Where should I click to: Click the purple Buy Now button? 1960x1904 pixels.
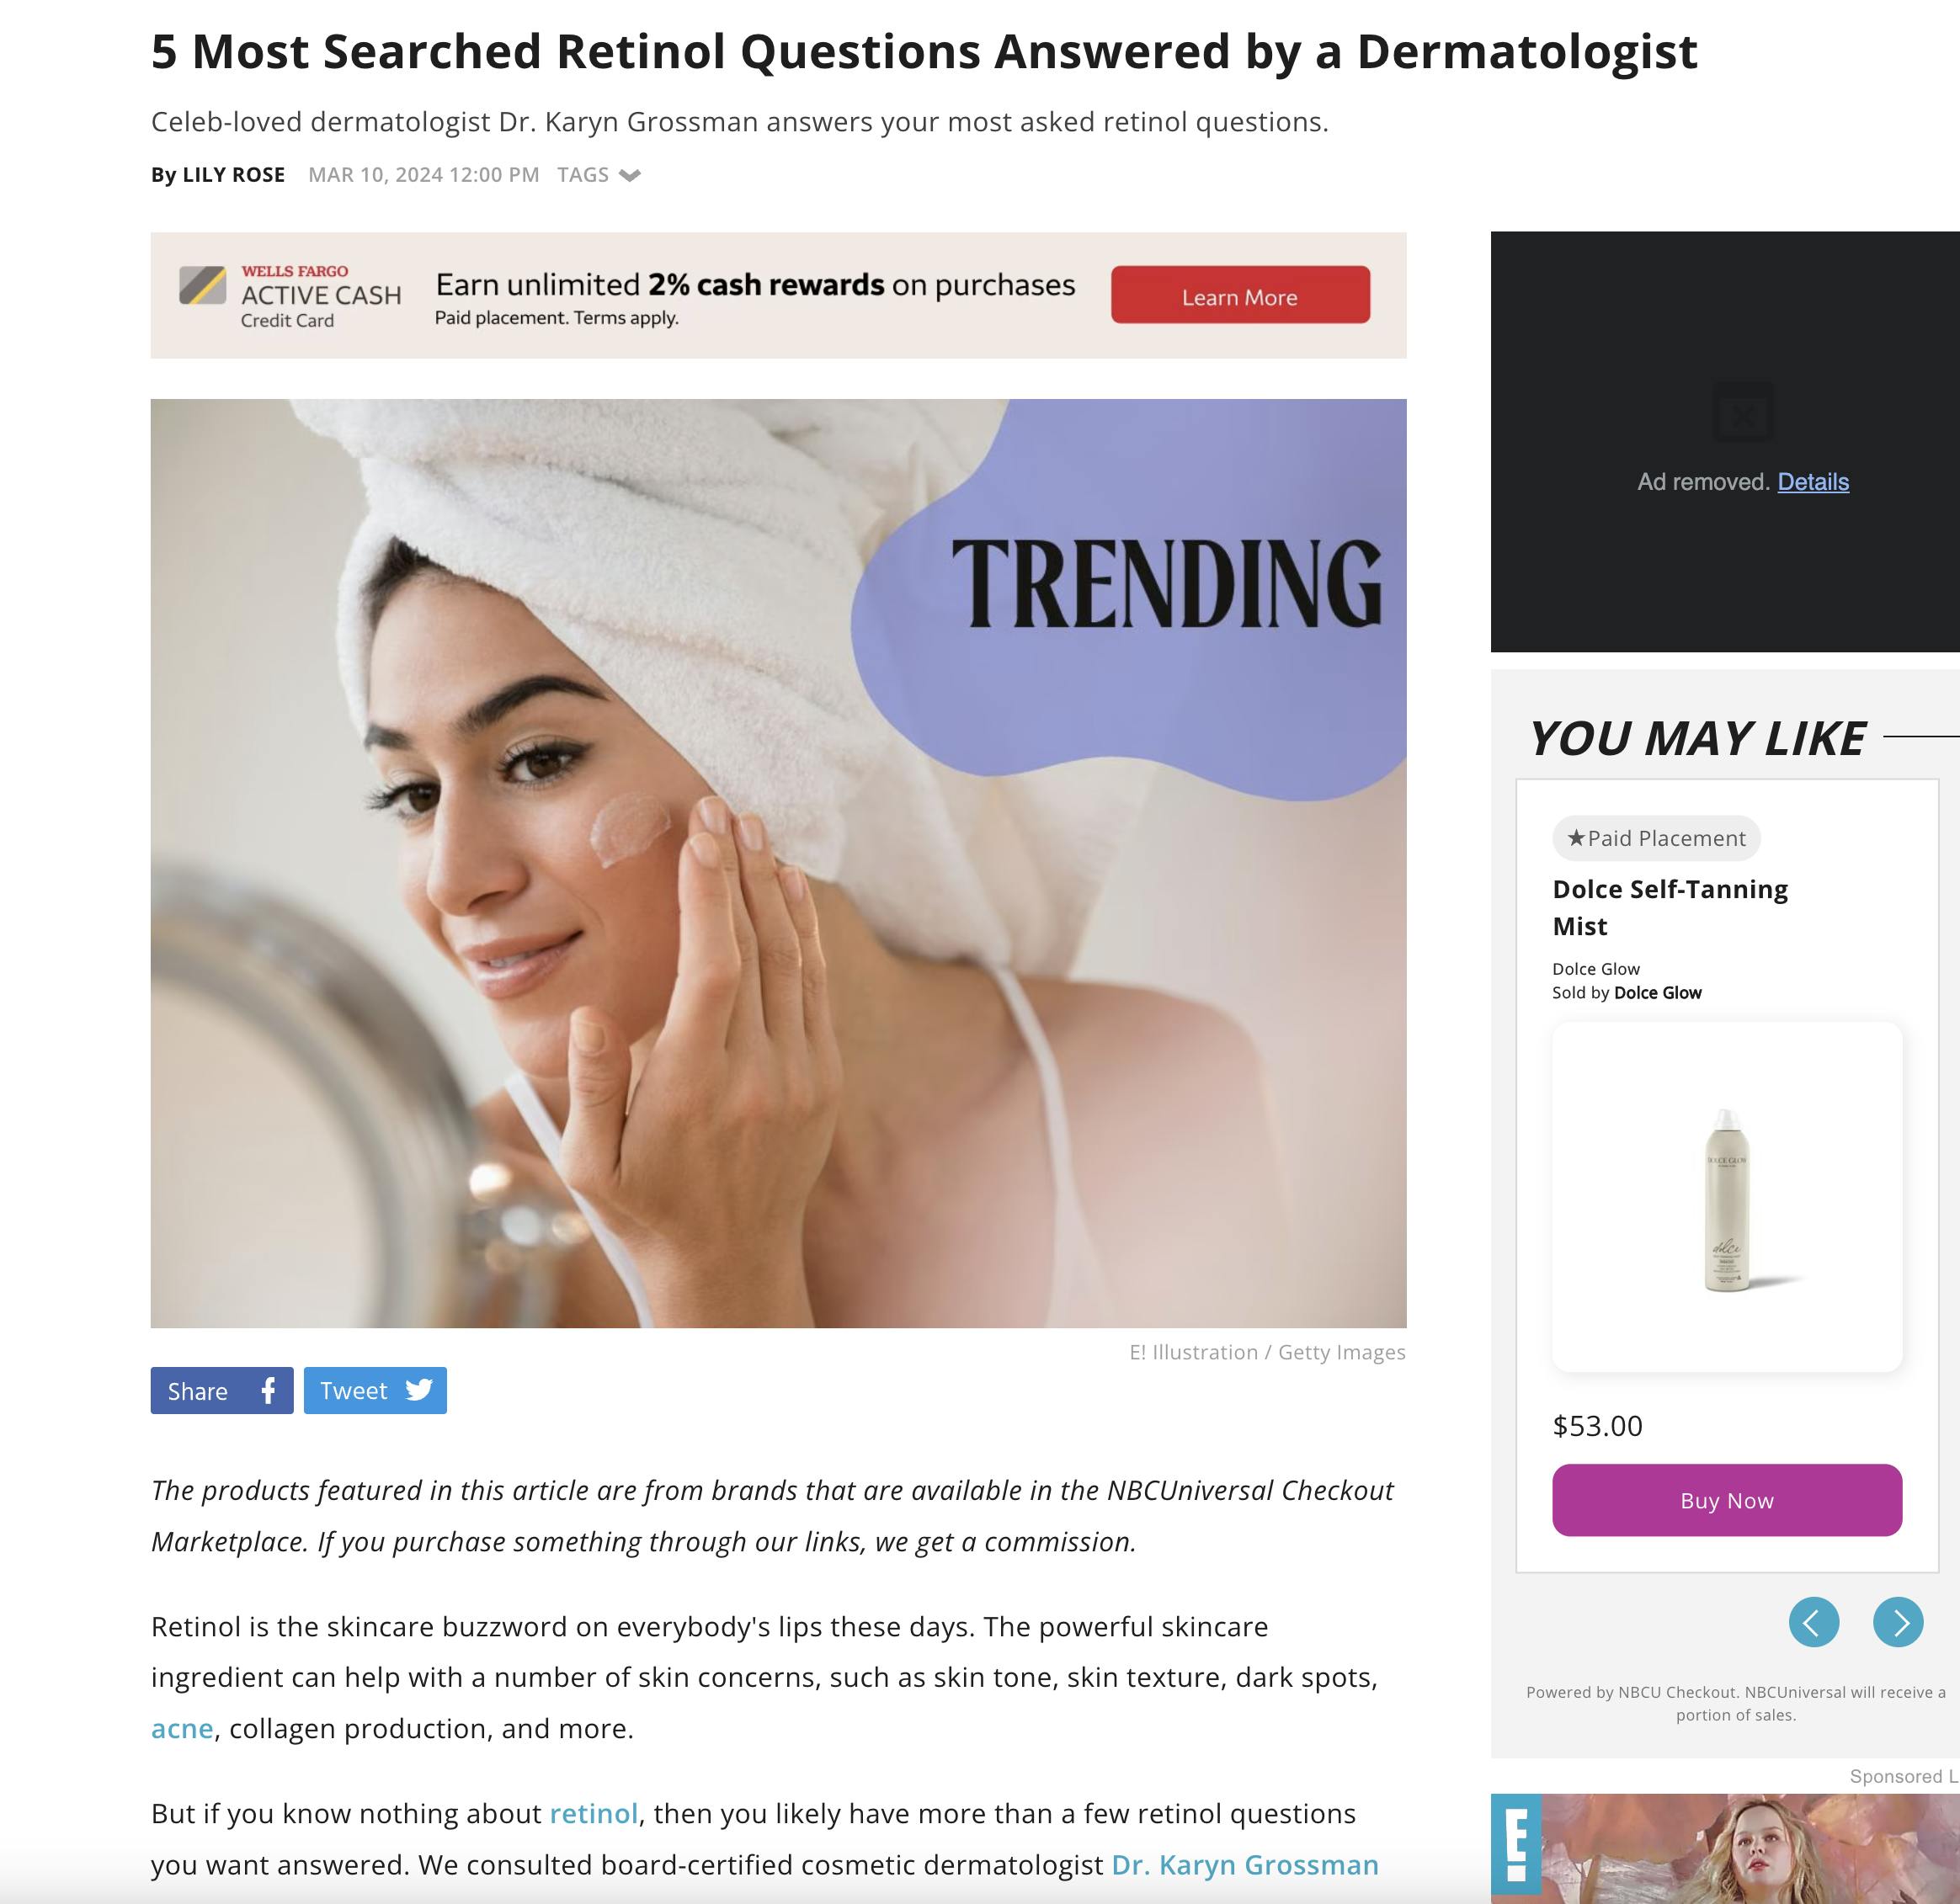pyautogui.click(x=1726, y=1500)
